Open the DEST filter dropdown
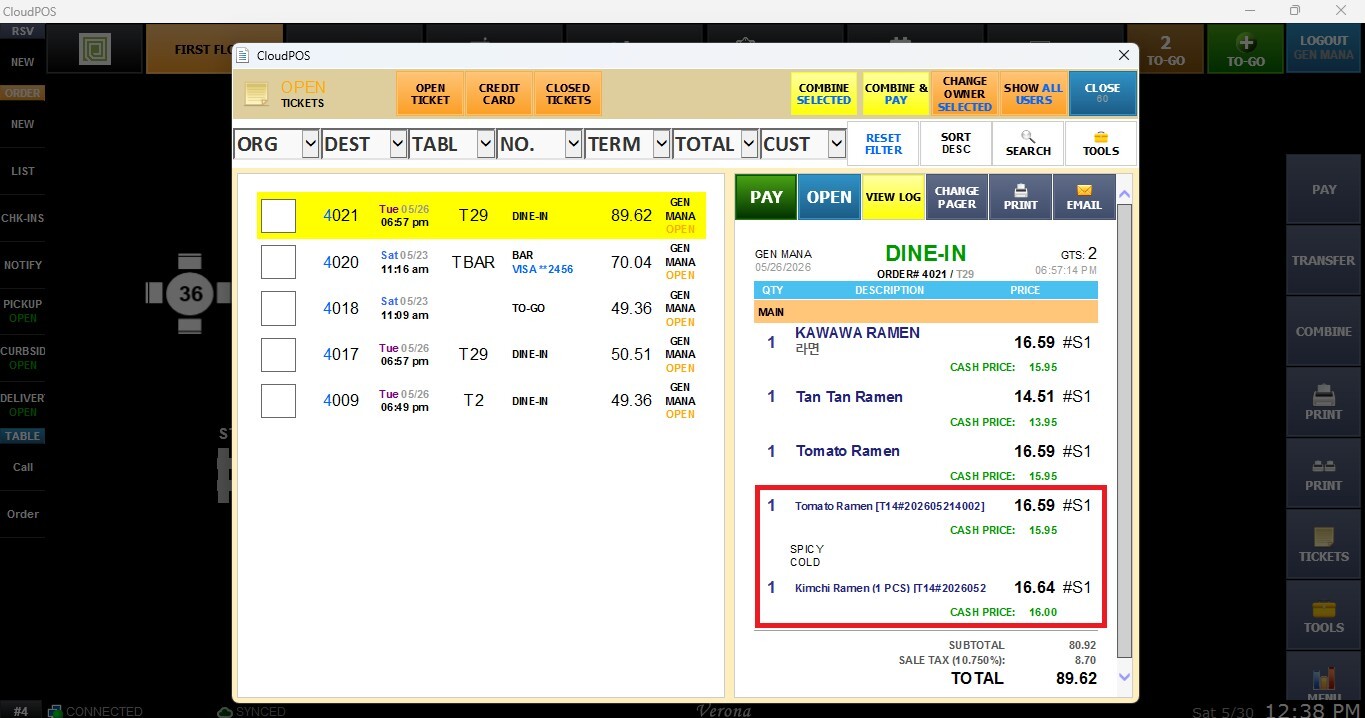Viewport: 1365px width, 718px height. coord(397,144)
